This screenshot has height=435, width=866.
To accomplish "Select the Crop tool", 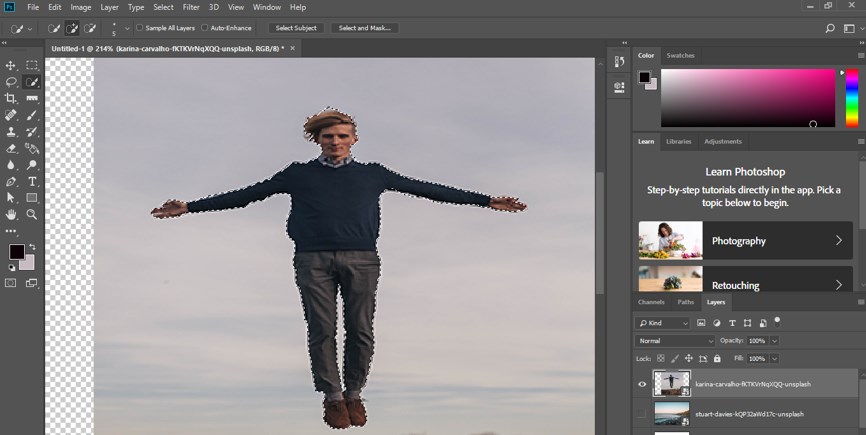I will tap(11, 98).
